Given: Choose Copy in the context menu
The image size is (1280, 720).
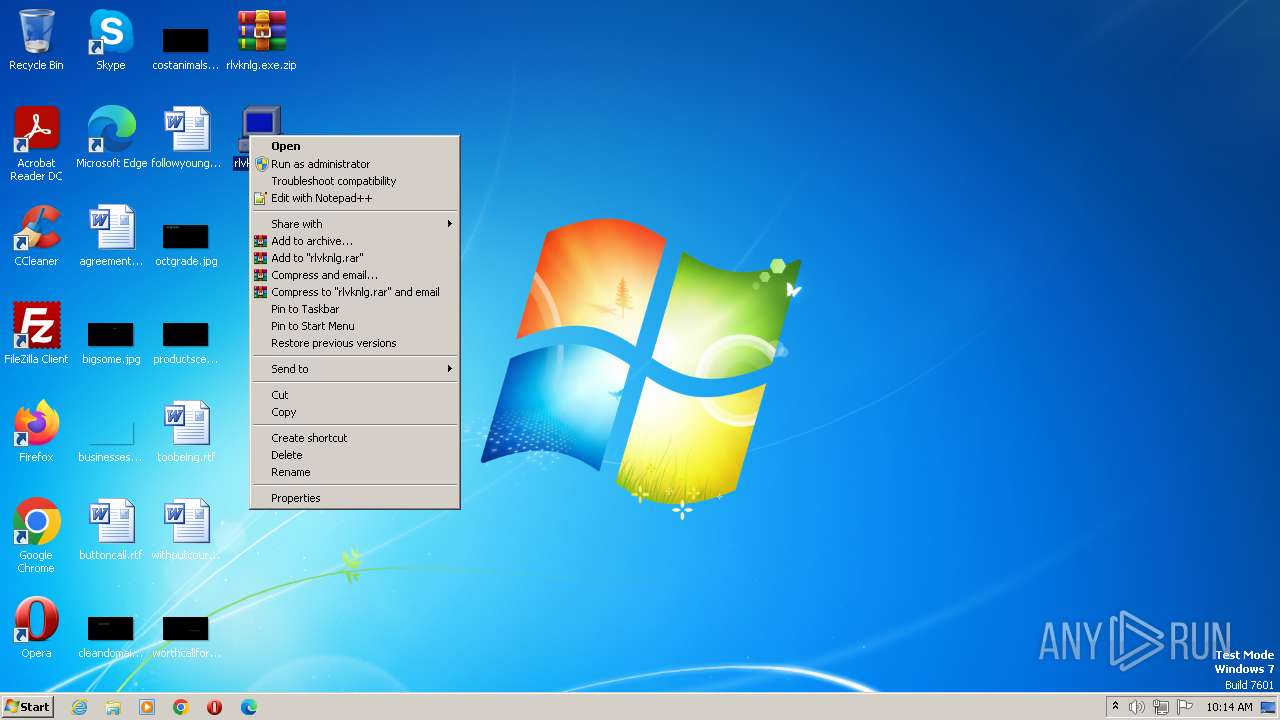Looking at the screenshot, I should click(x=355, y=412).
